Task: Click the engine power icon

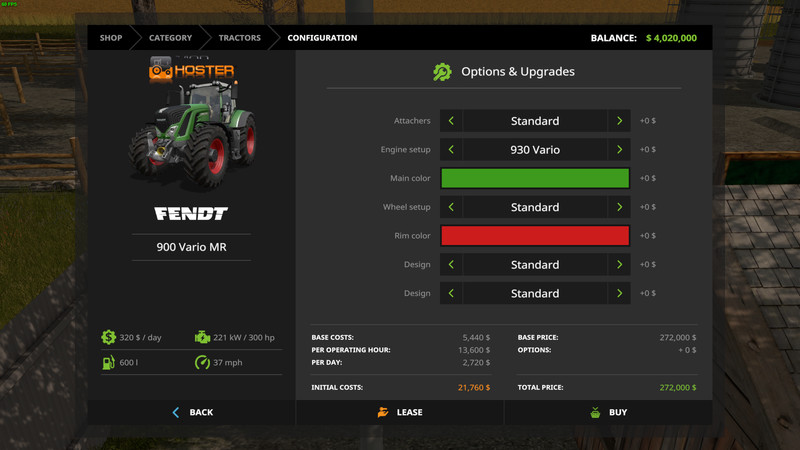Action: click(202, 338)
